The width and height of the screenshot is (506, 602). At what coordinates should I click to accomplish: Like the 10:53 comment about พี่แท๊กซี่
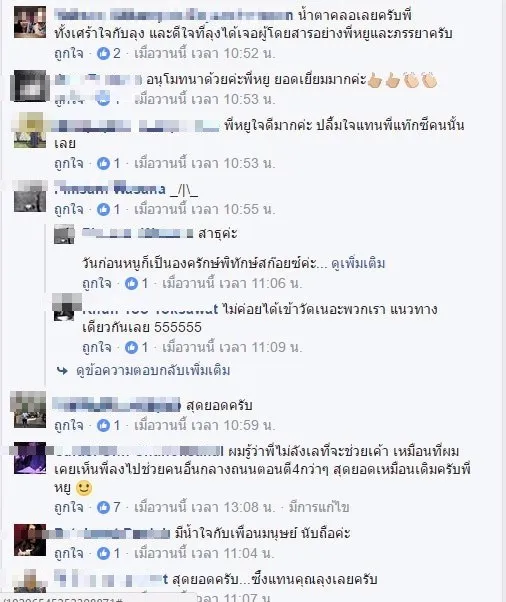(69, 164)
